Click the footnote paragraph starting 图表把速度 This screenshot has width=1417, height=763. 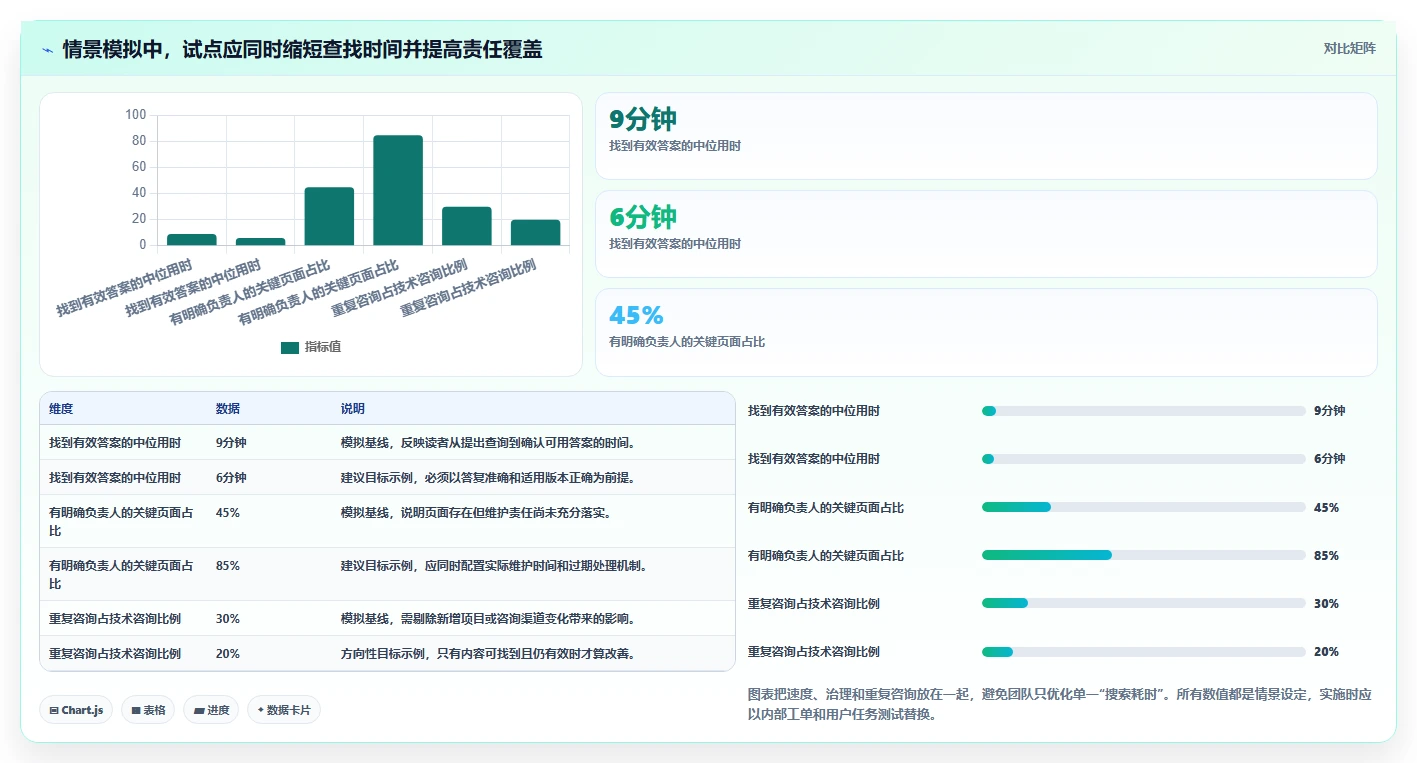[x=1061, y=704]
